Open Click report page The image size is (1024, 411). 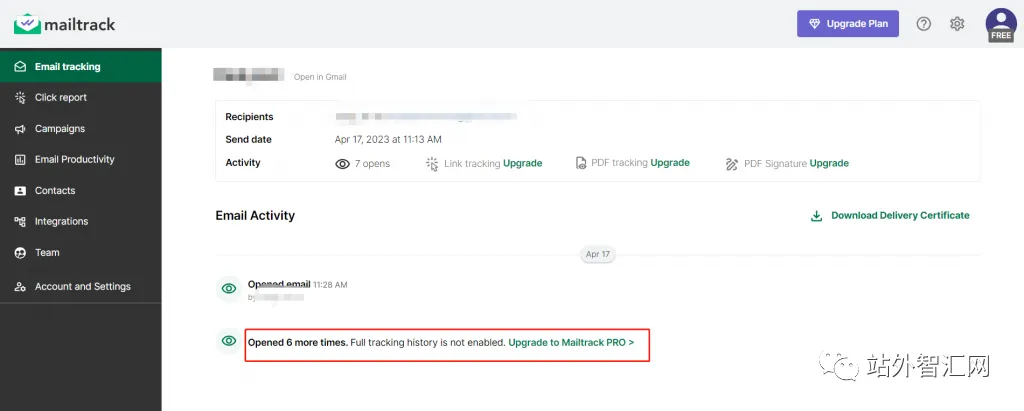(80, 97)
